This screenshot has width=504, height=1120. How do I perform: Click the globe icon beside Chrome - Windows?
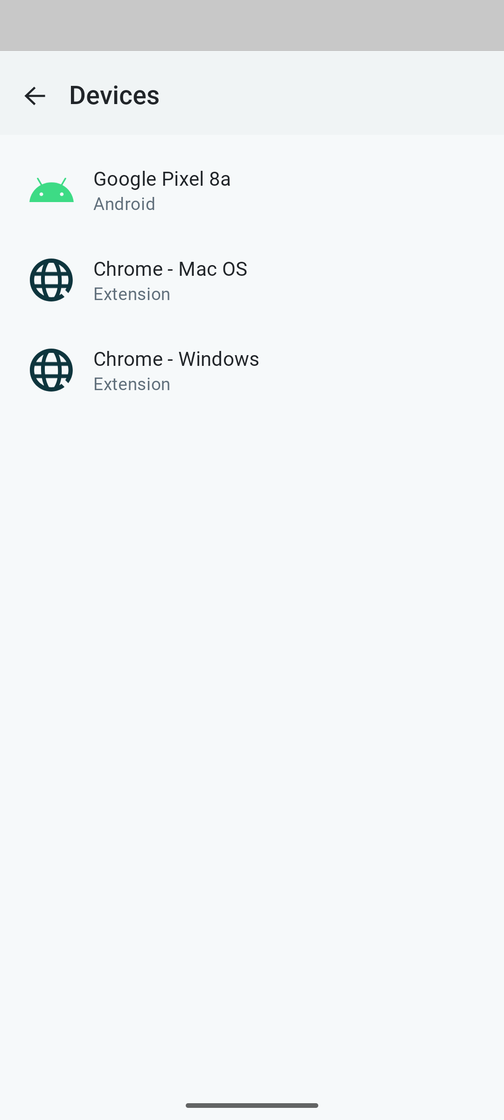tap(51, 370)
